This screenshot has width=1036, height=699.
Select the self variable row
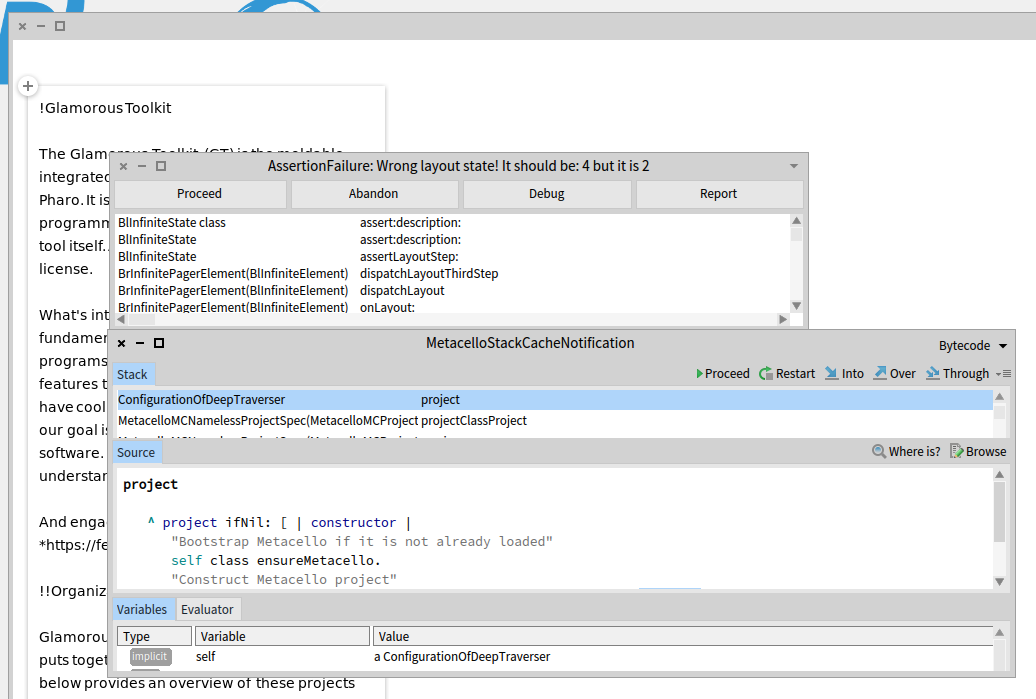coord(554,657)
